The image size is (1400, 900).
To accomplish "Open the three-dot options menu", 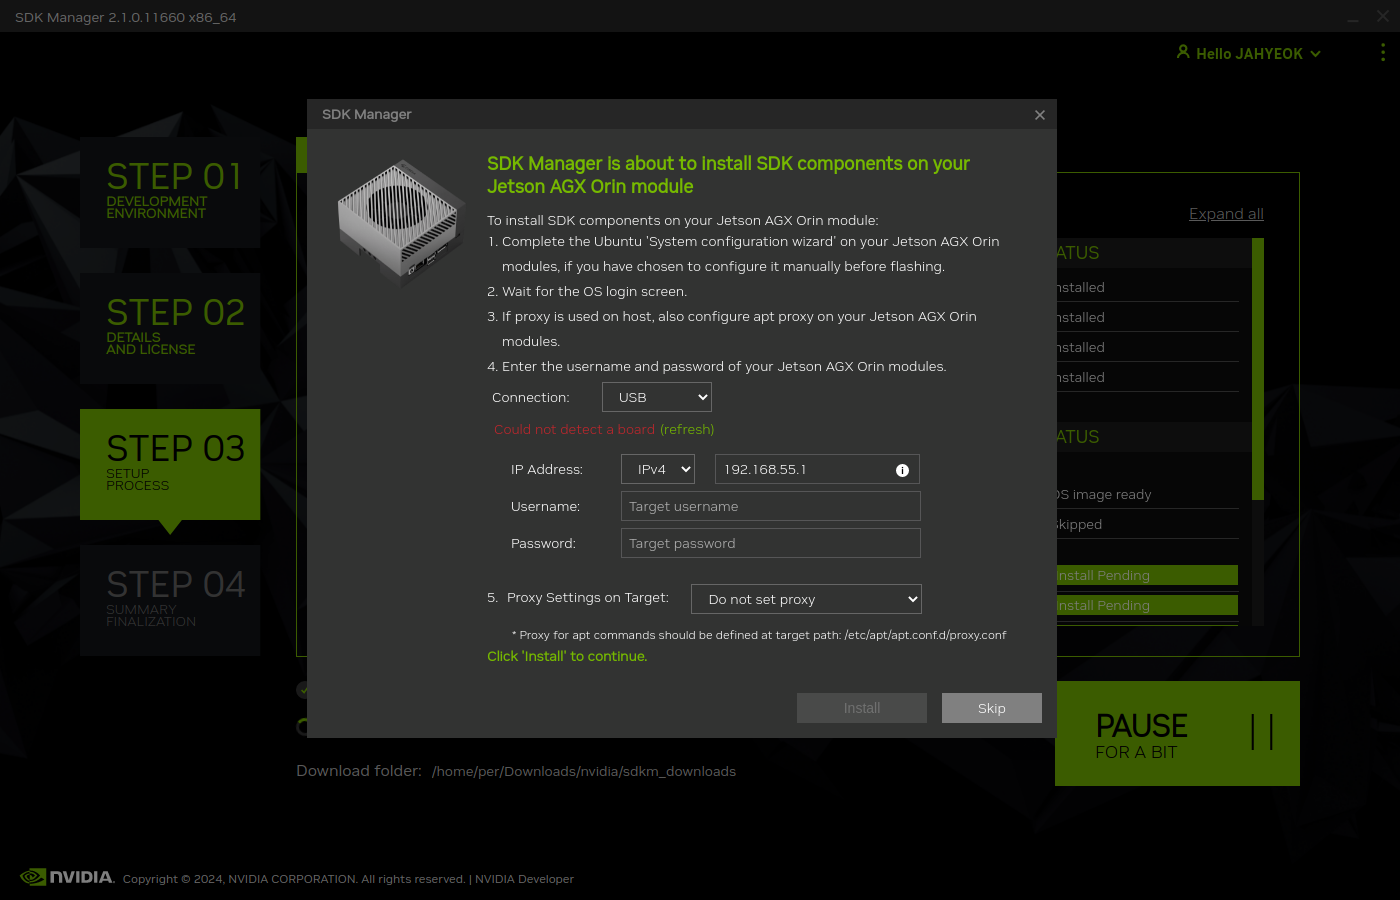I will click(1383, 53).
